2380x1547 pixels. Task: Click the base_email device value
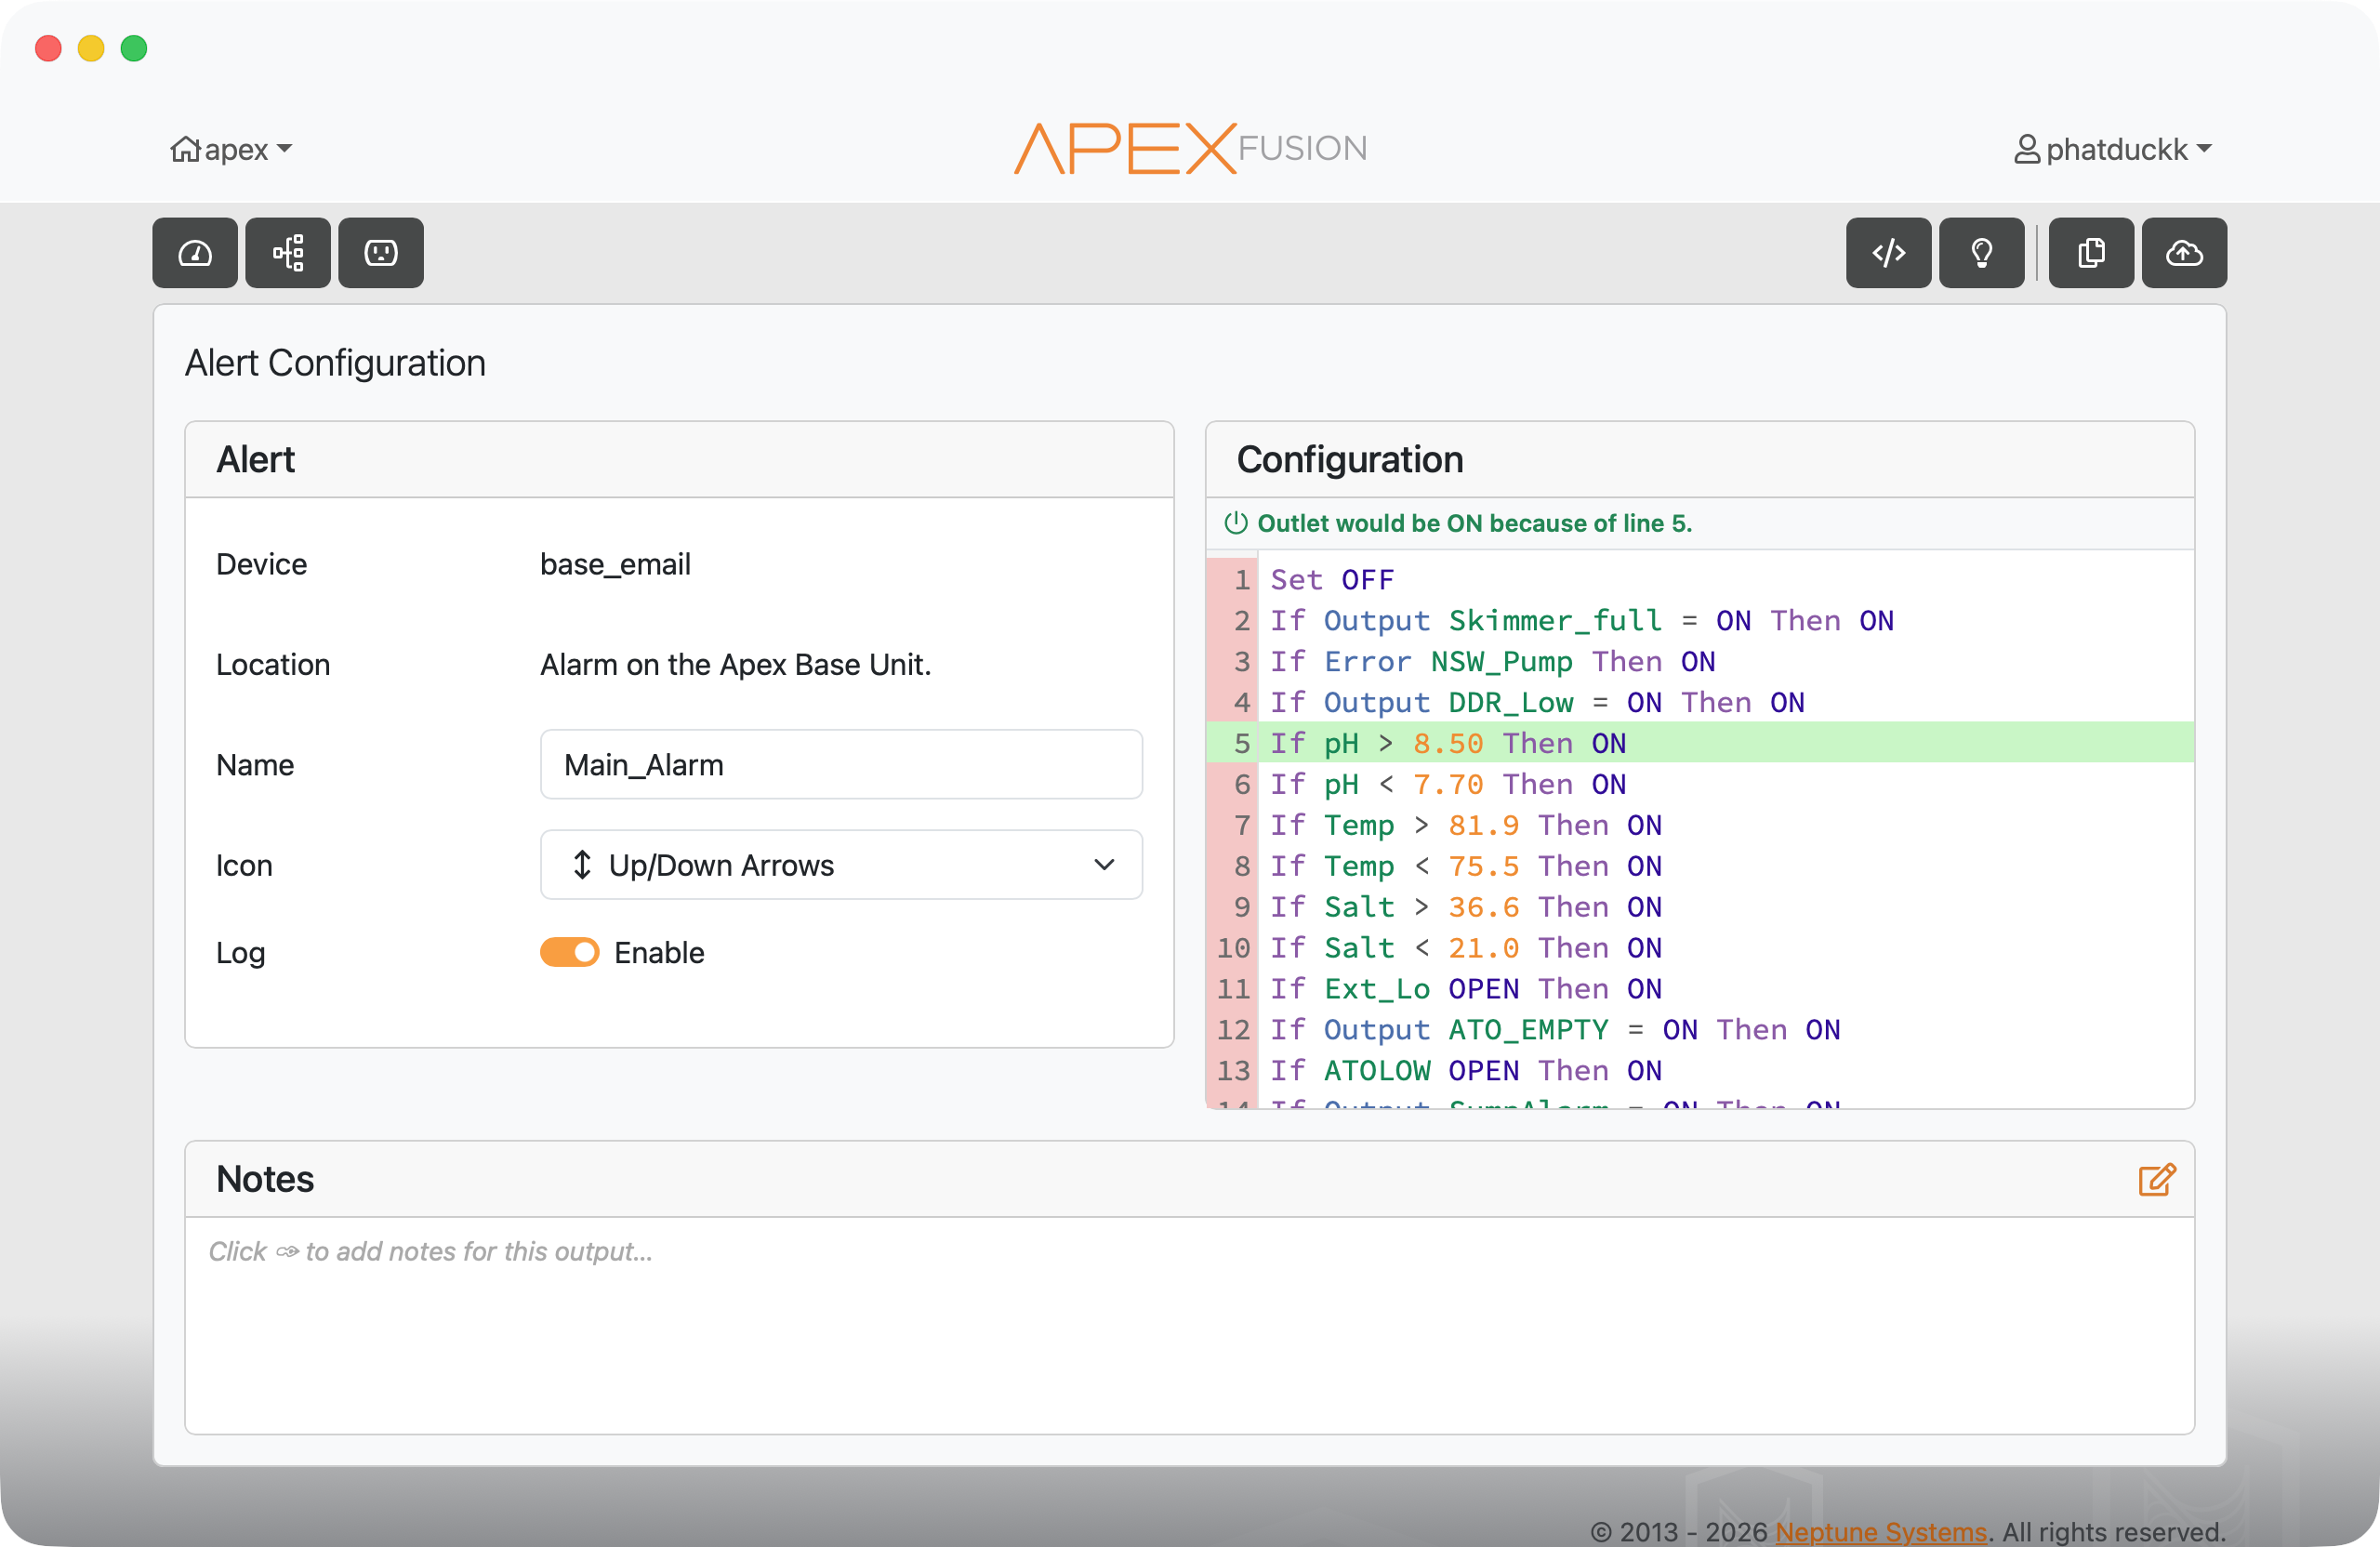pyautogui.click(x=615, y=564)
